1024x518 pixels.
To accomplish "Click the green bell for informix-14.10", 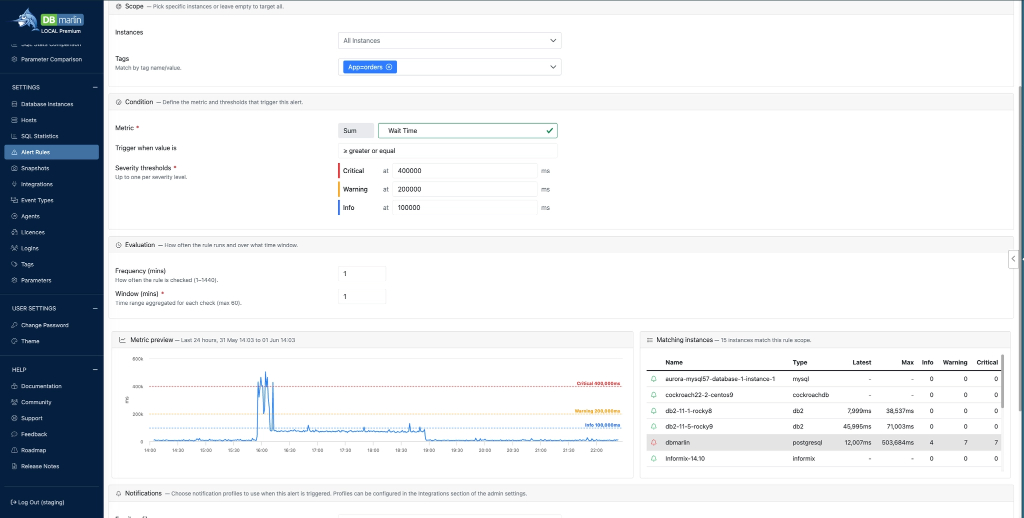I will point(653,459).
